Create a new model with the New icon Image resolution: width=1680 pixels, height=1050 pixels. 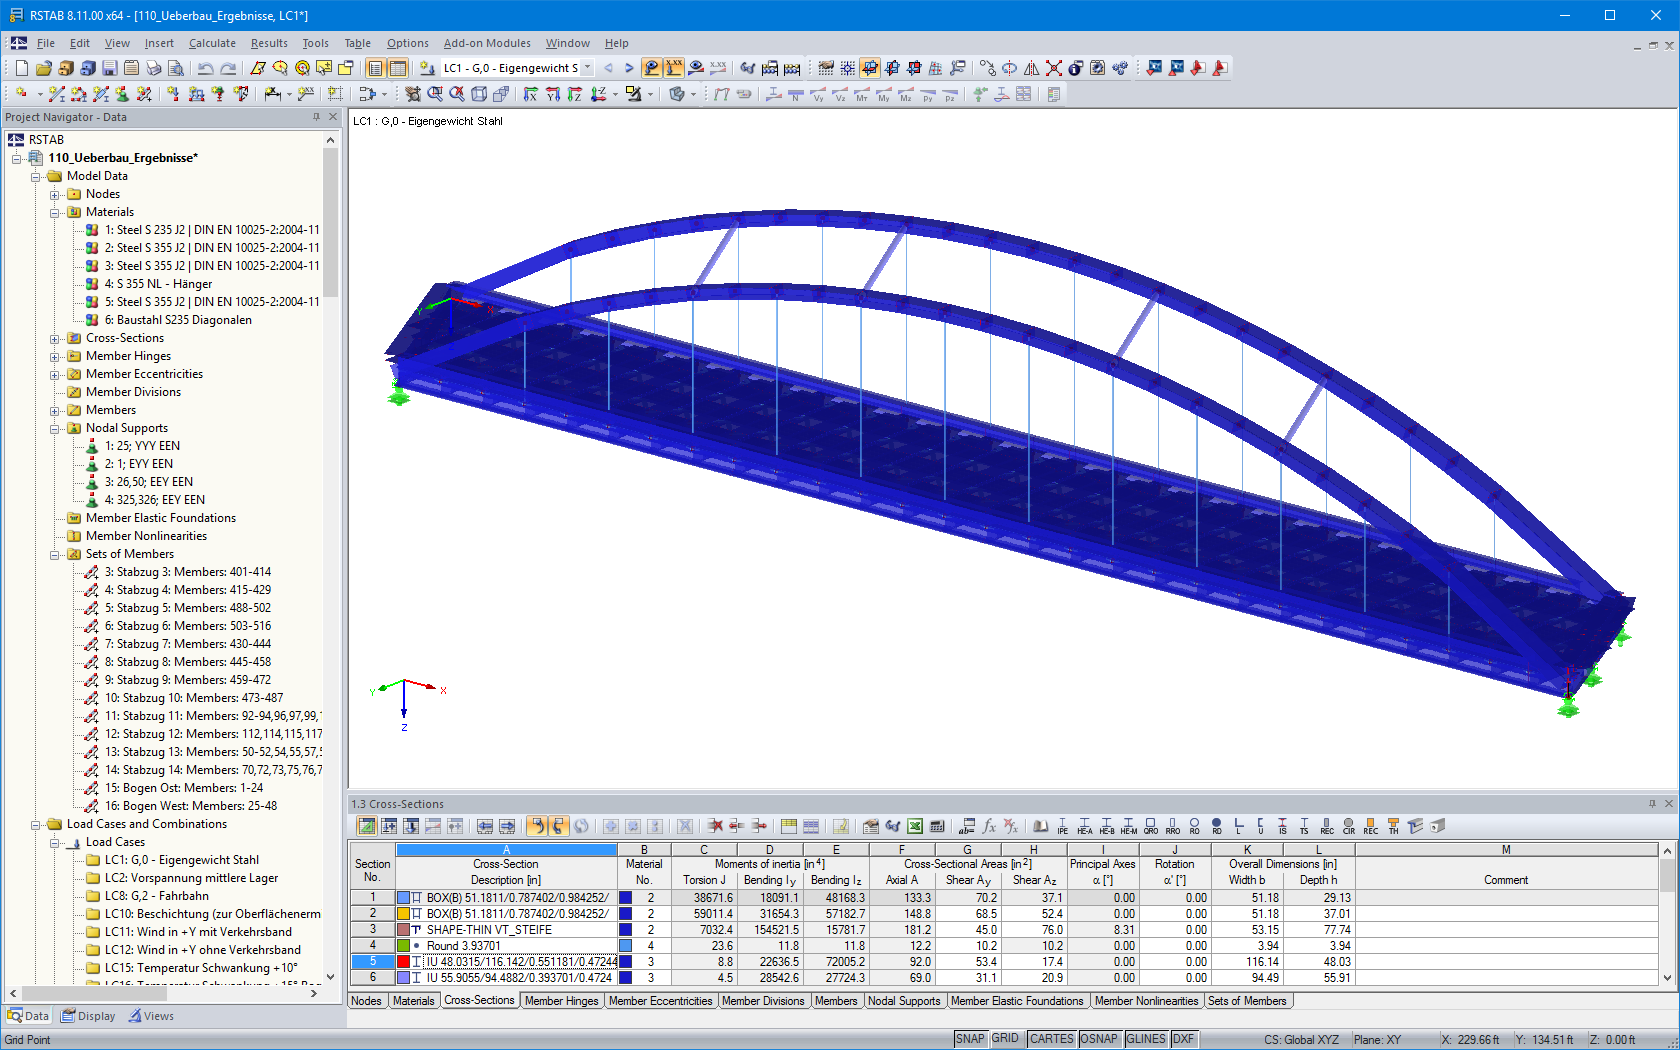click(x=22, y=68)
